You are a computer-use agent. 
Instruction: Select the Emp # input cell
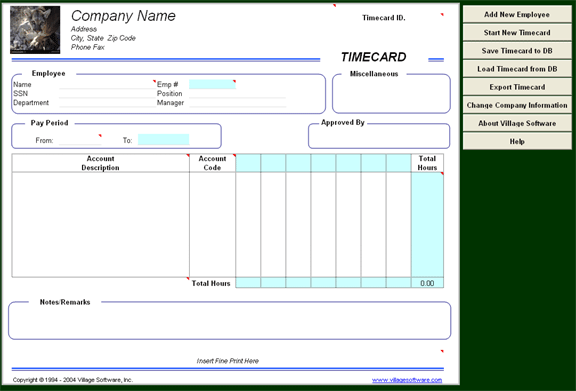click(212, 84)
